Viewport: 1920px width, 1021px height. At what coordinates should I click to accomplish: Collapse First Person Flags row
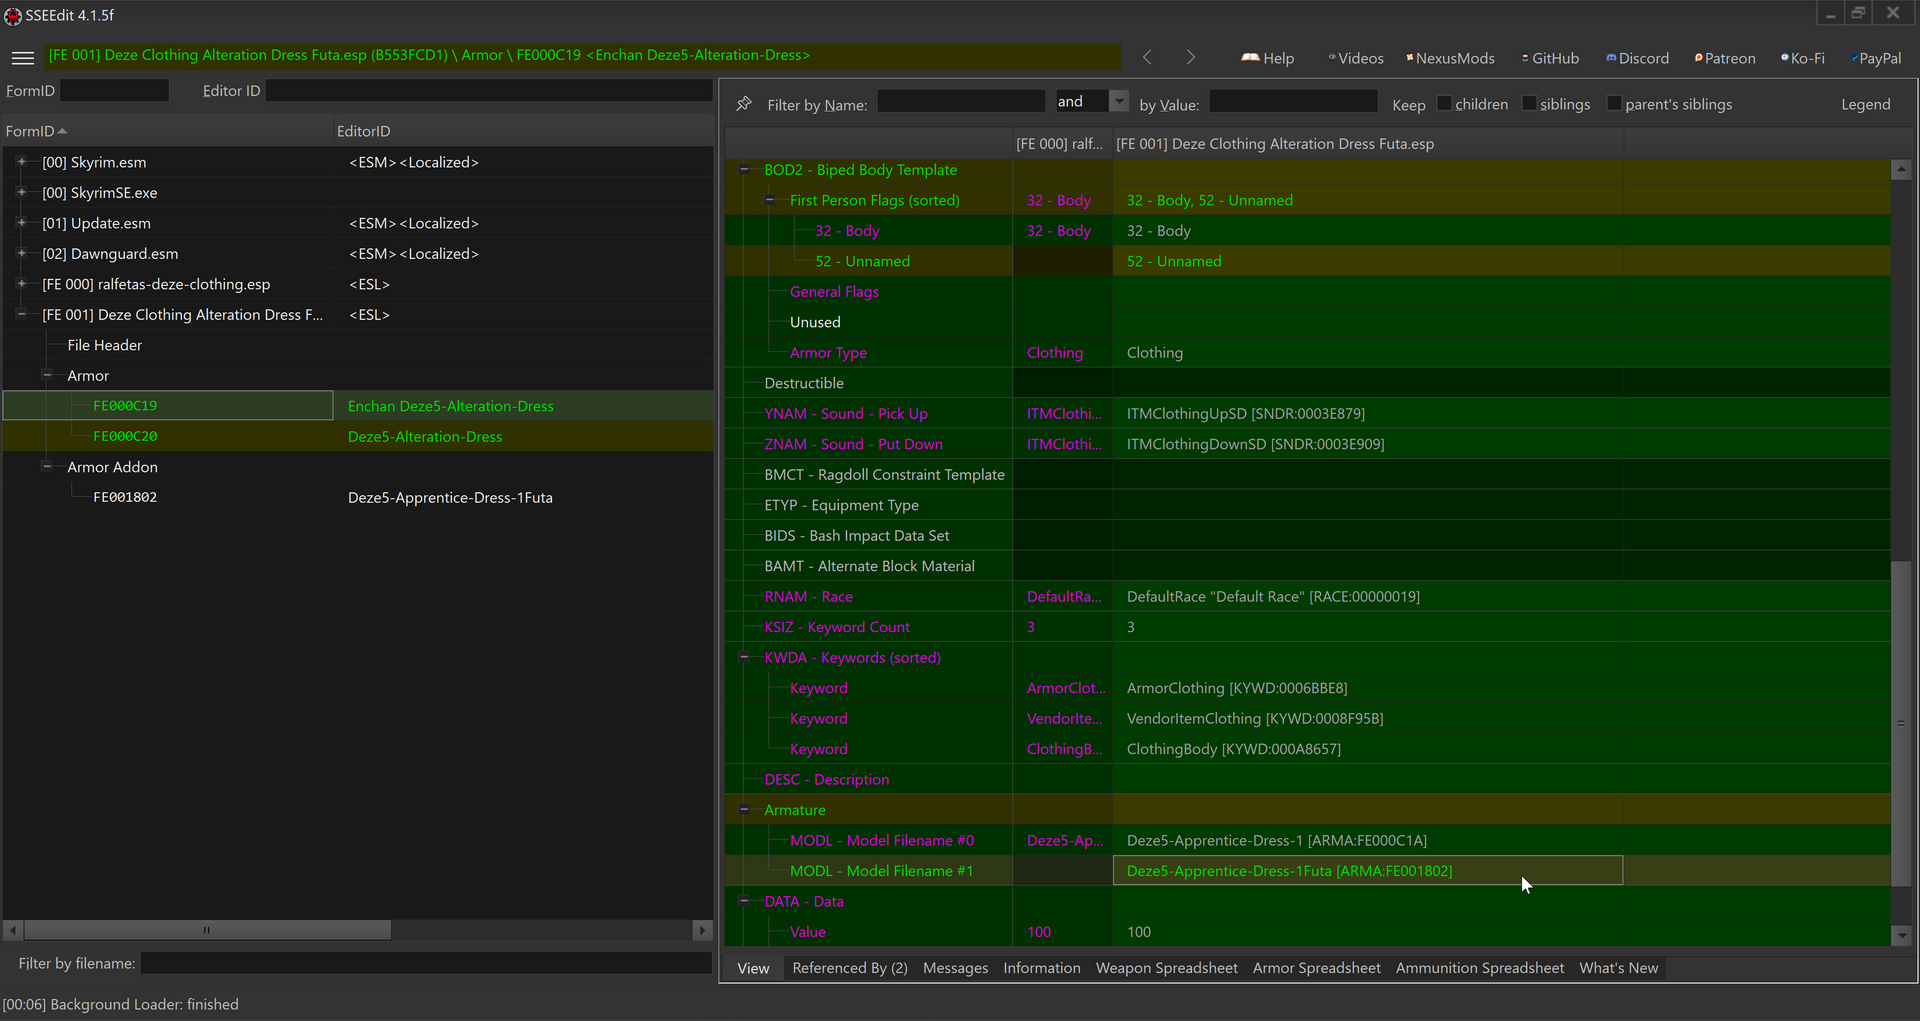click(769, 200)
